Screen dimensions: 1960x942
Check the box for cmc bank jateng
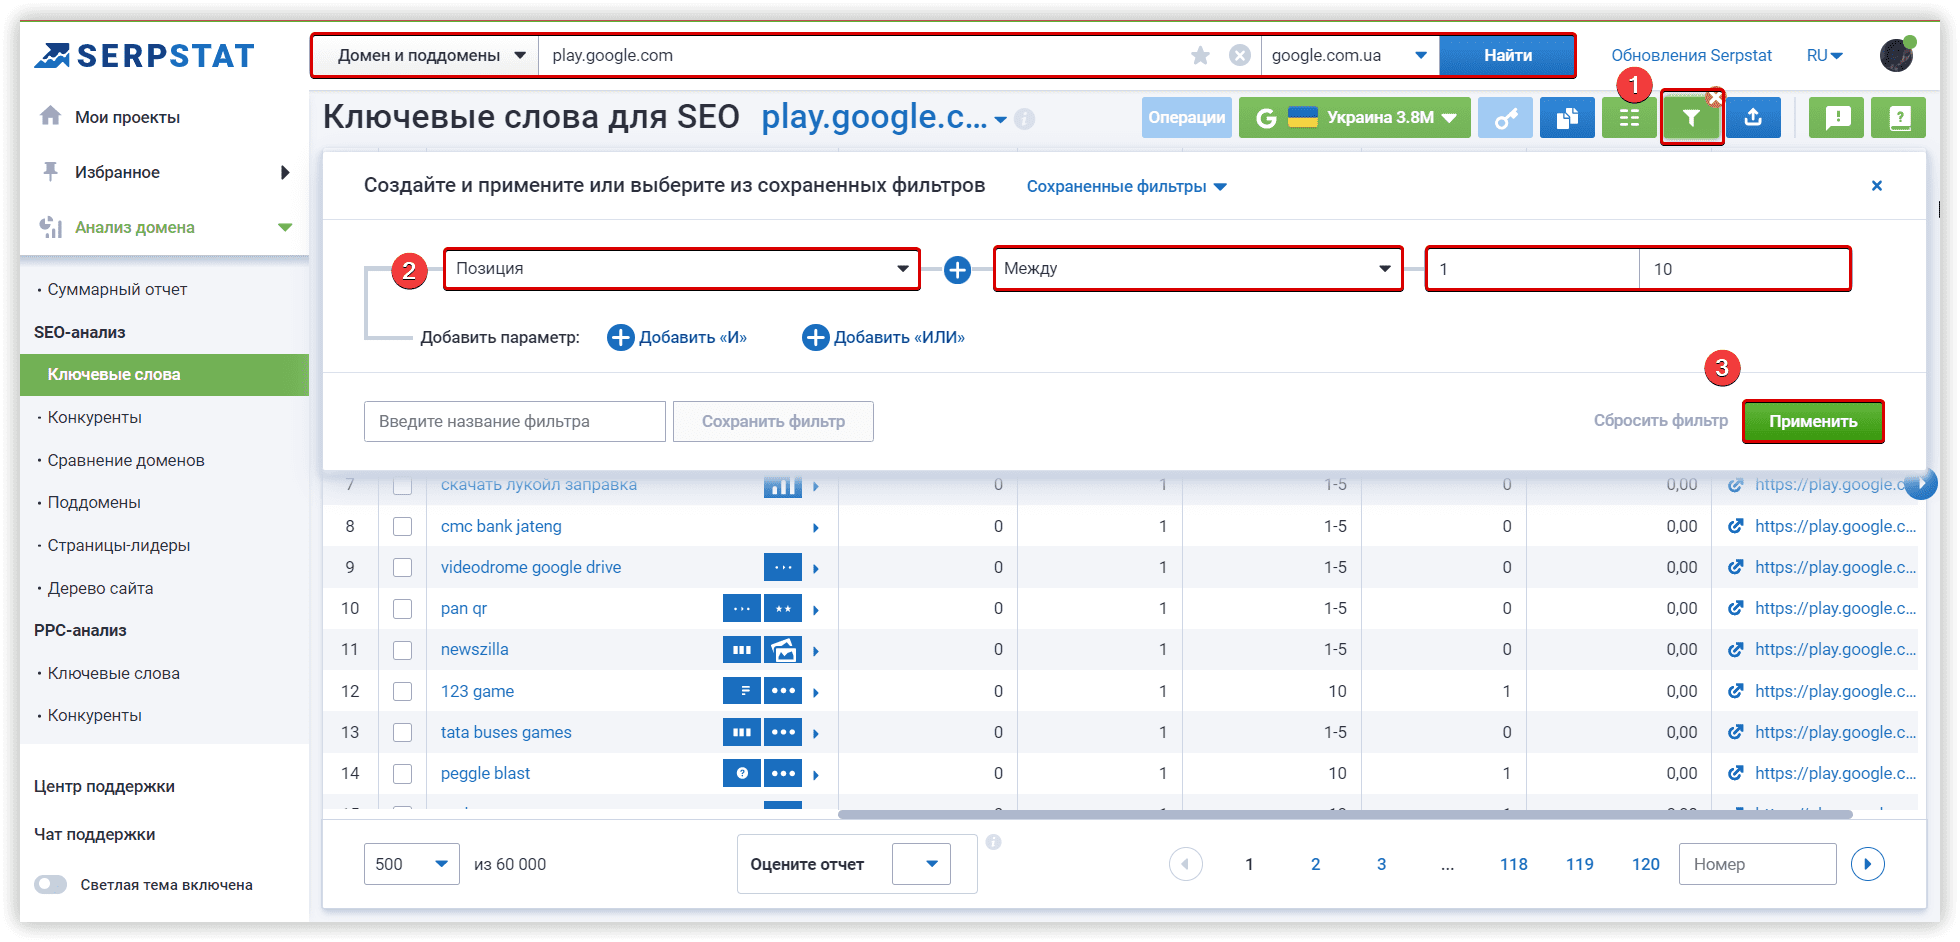402,526
